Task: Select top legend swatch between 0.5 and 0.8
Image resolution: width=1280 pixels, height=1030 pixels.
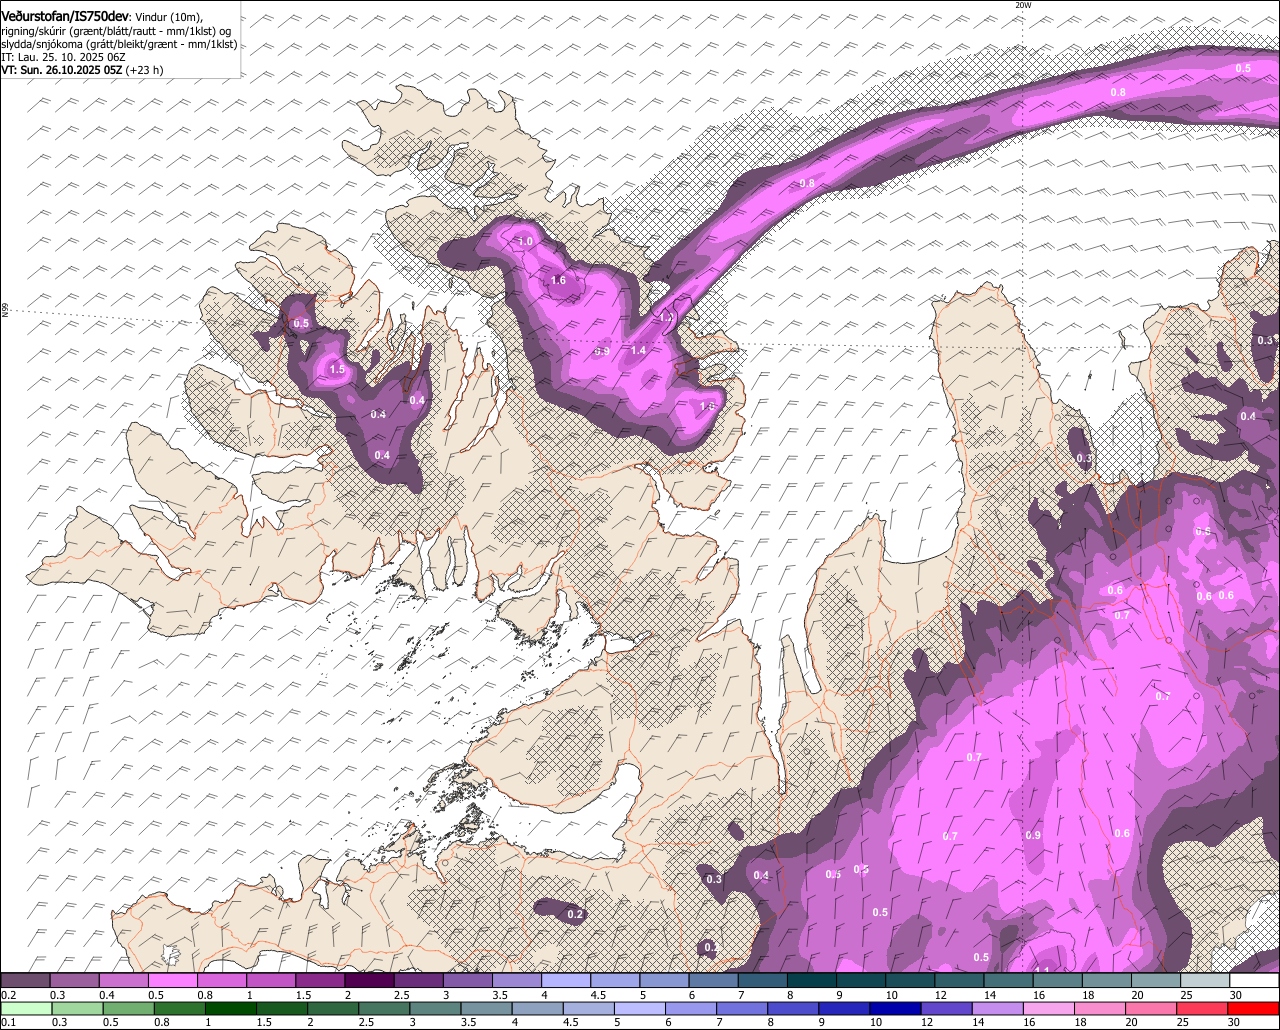Action: pos(173,981)
